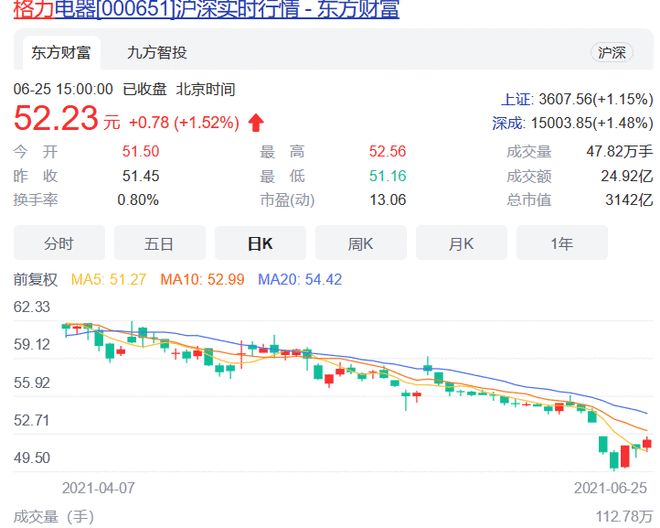Image resolution: width=660 pixels, height=528 pixels.
Task: Click the 总市值 value 3142亿
Action: pyautogui.click(x=629, y=200)
